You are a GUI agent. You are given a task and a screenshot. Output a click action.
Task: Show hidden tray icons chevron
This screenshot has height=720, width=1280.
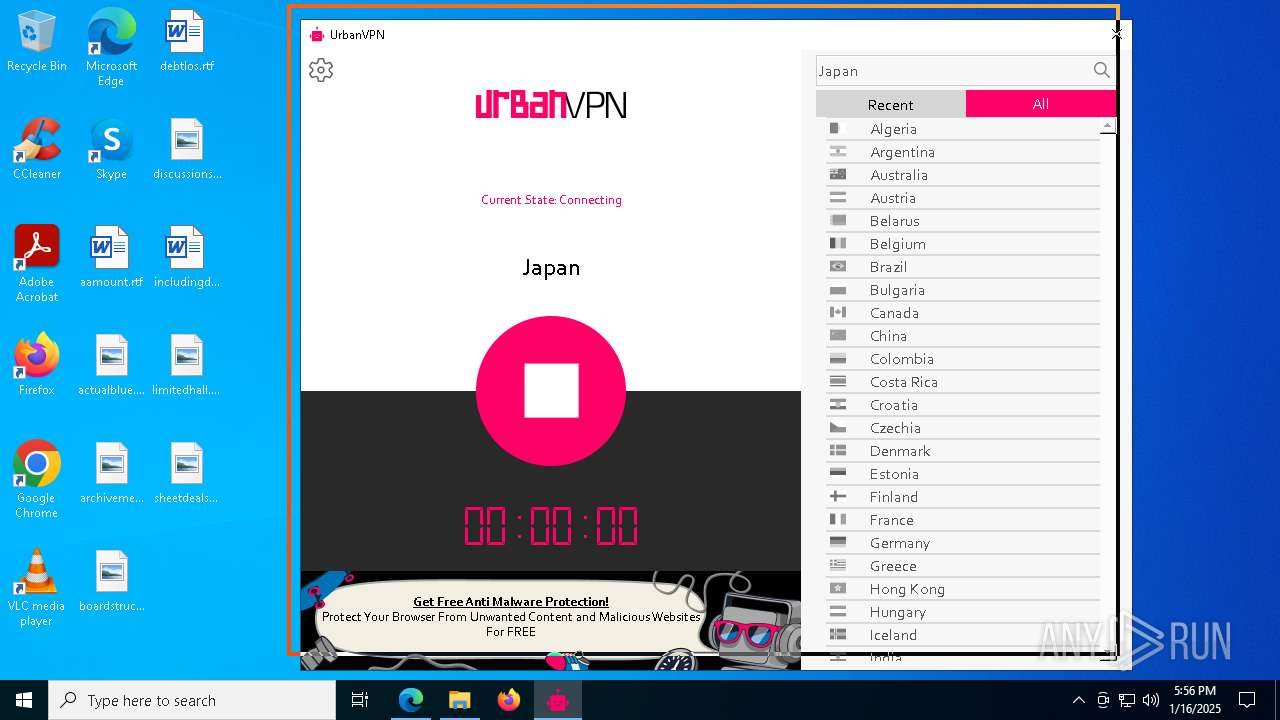[1078, 700]
